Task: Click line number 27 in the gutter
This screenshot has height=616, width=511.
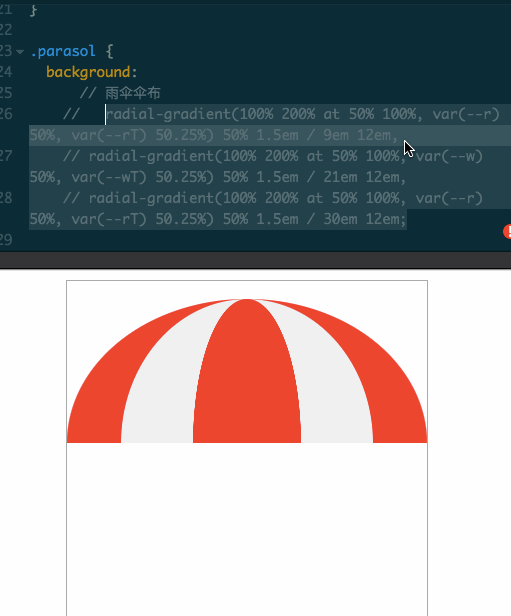Action: coord(6,156)
